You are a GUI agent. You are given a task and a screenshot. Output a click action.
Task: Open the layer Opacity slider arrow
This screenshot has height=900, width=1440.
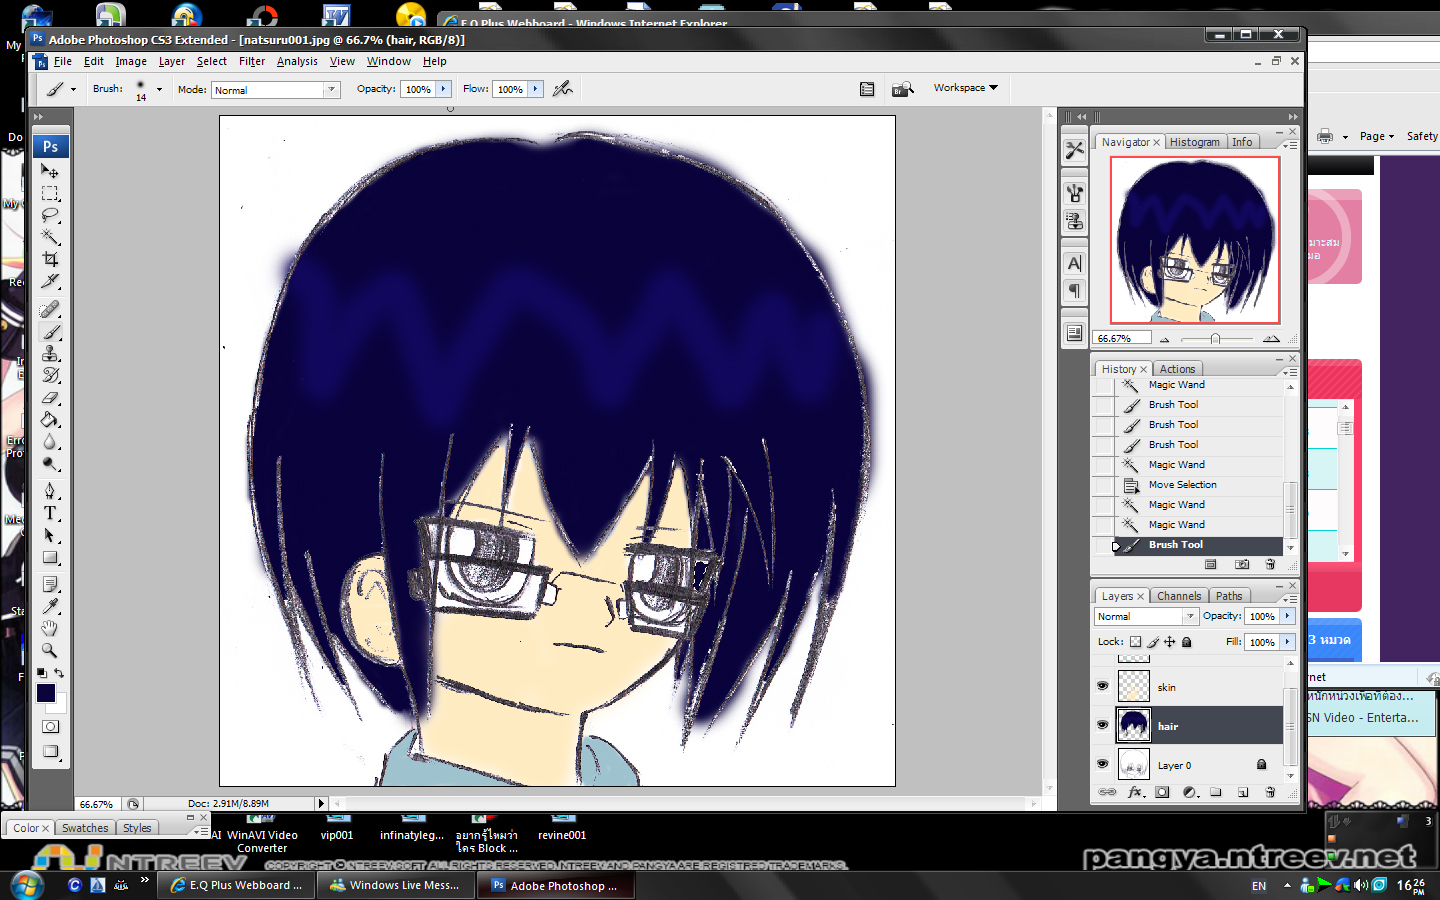pyautogui.click(x=1288, y=616)
